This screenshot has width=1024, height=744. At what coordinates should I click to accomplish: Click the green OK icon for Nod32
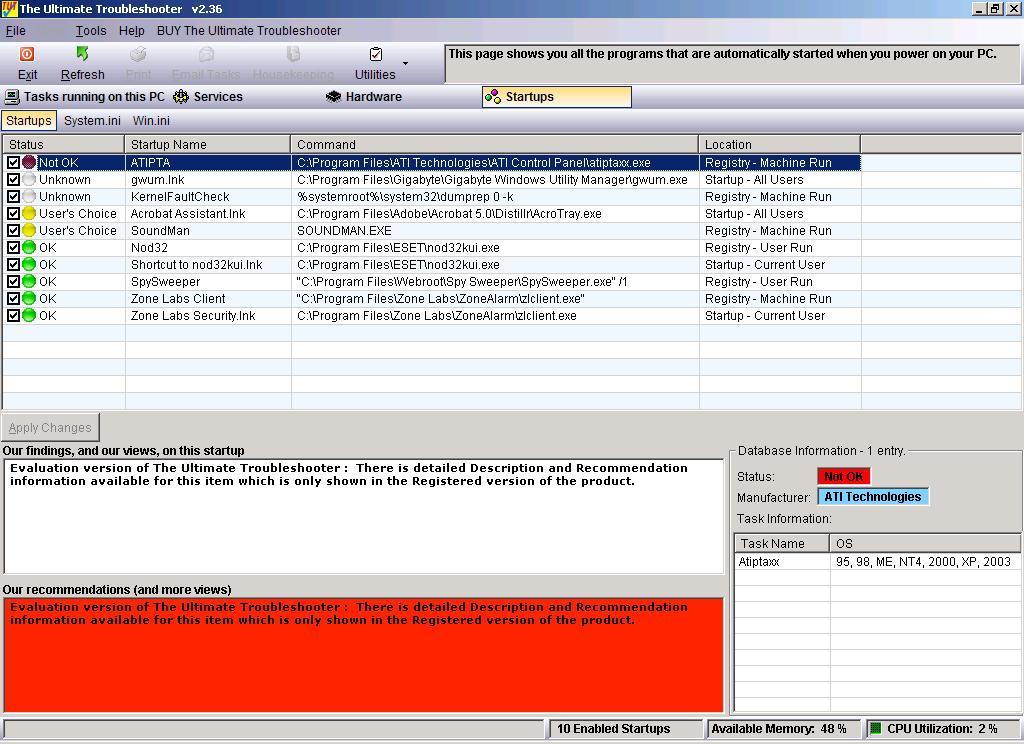tap(29, 247)
